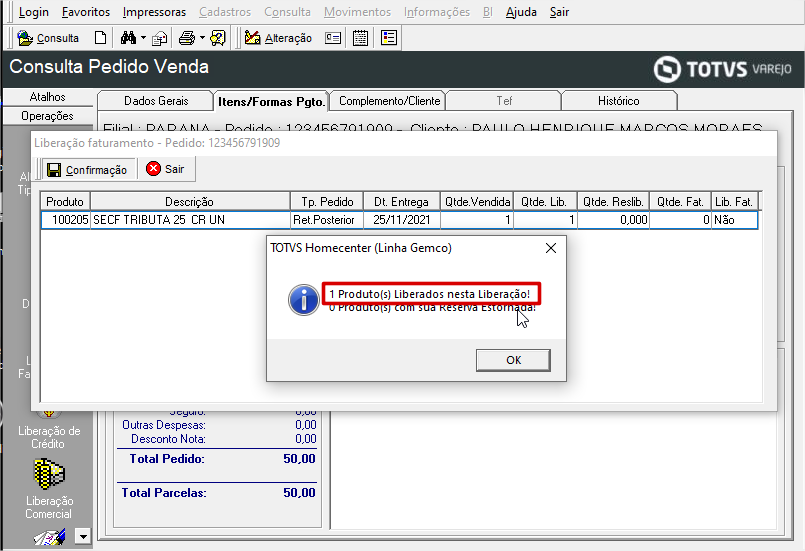Click the Ret.Posterior cell

click(x=327, y=220)
